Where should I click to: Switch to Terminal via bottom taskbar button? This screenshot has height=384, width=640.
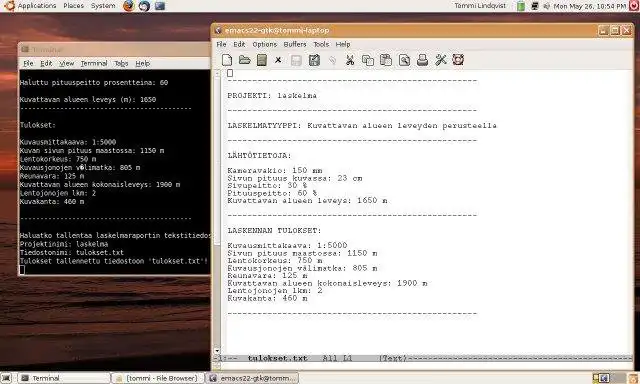tap(64, 378)
